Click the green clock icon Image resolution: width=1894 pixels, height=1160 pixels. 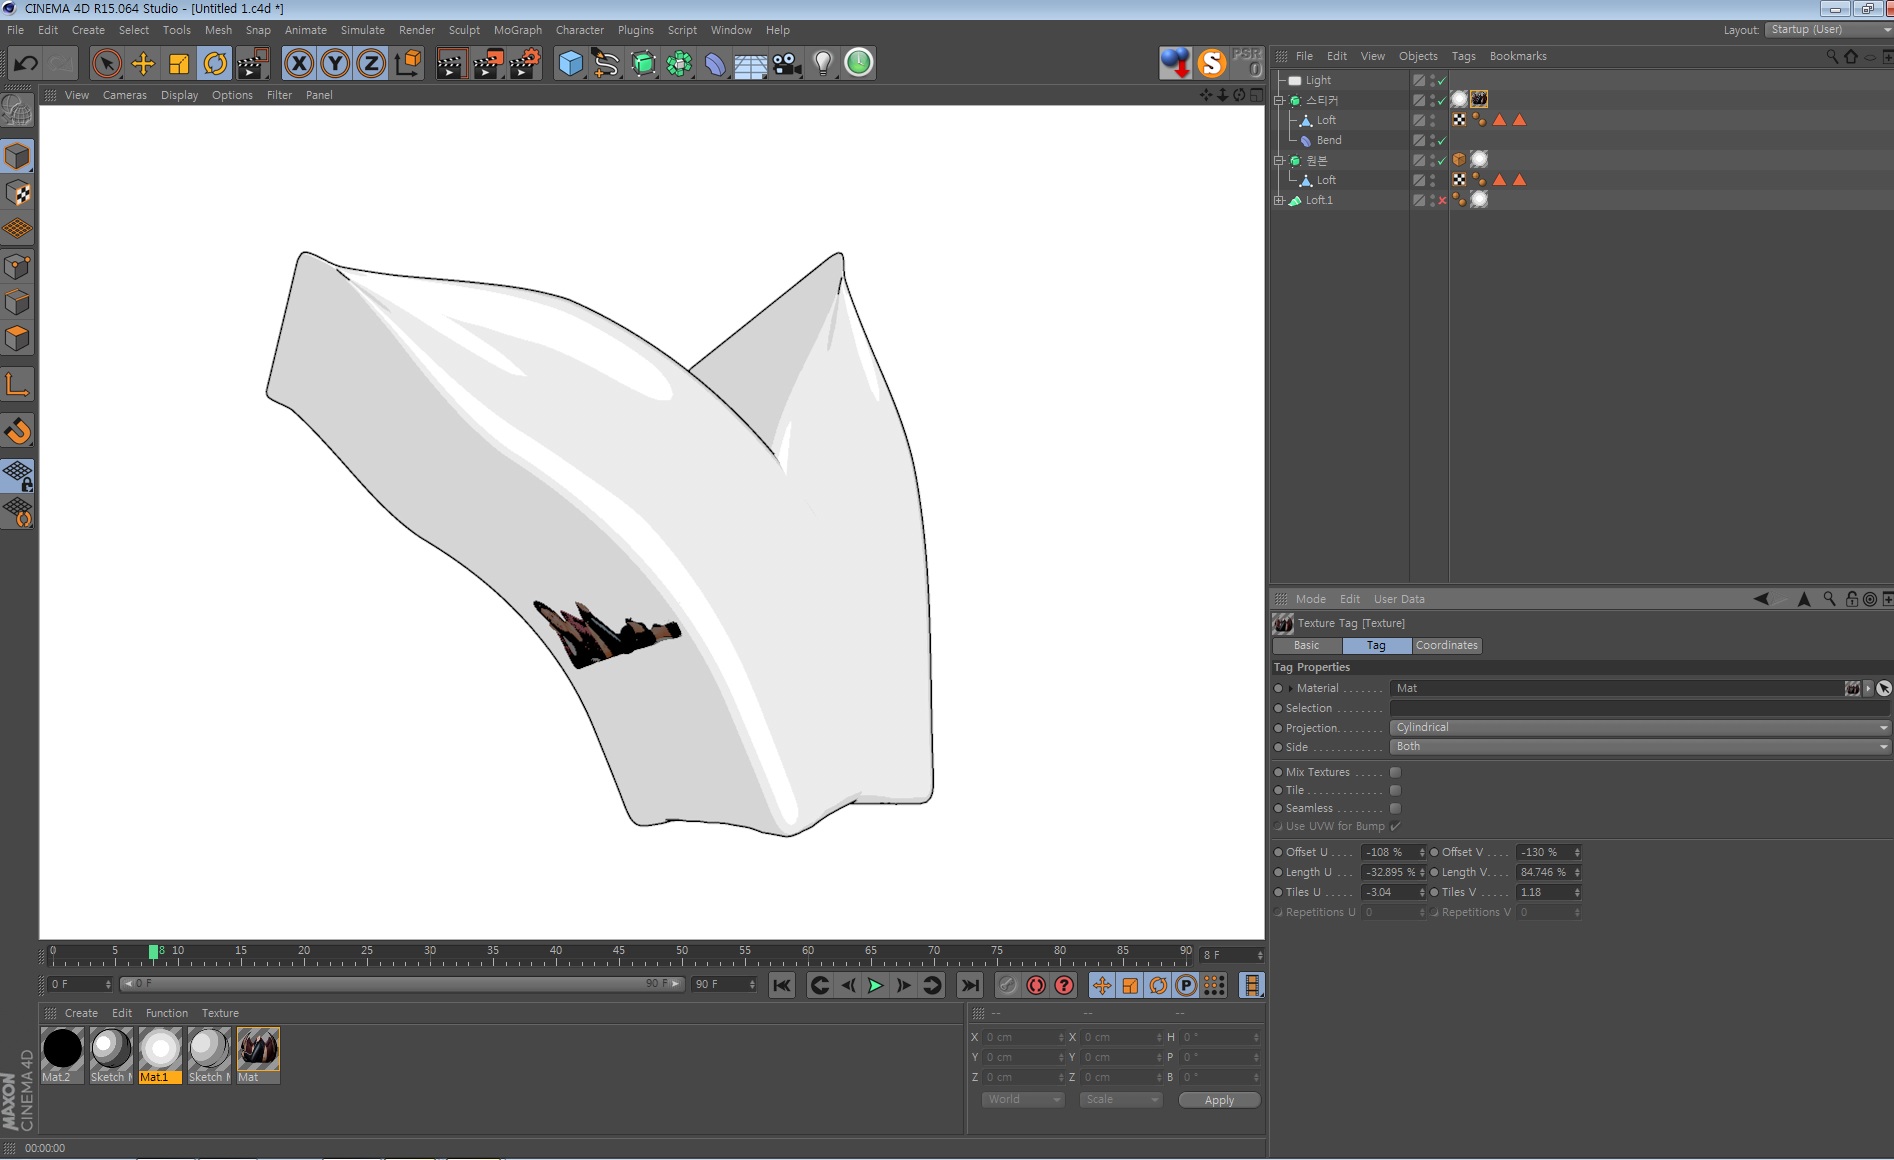pyautogui.click(x=859, y=63)
